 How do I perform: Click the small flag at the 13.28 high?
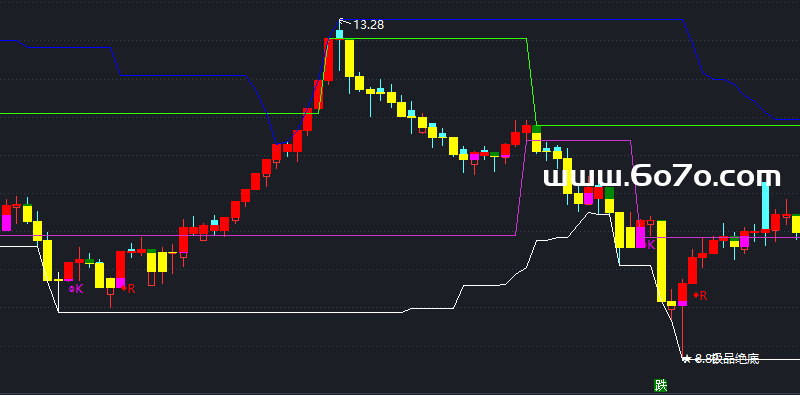click(344, 21)
